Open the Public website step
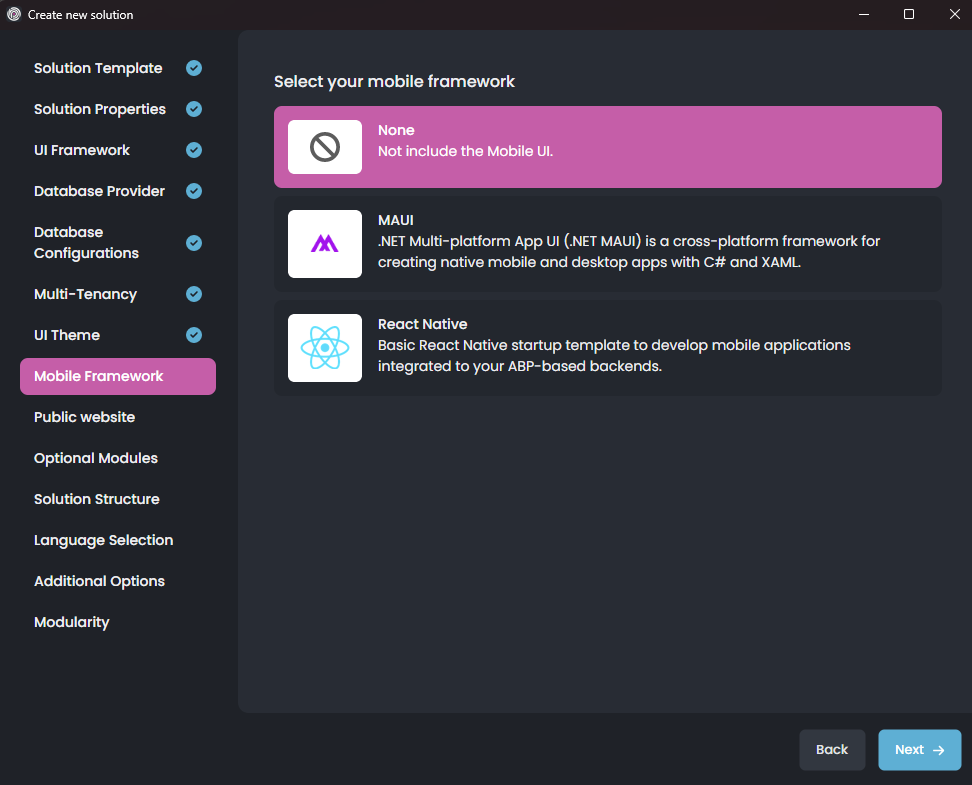 pos(84,417)
